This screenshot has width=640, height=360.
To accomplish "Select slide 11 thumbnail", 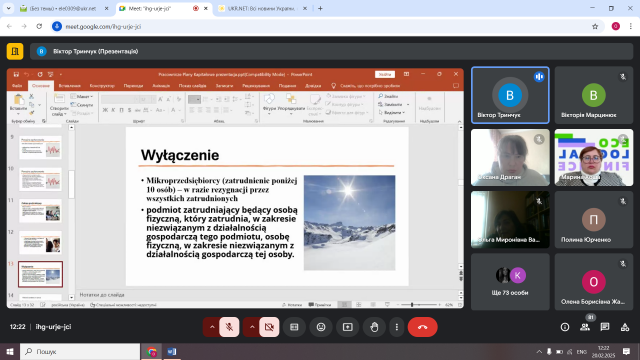I will point(40,211).
